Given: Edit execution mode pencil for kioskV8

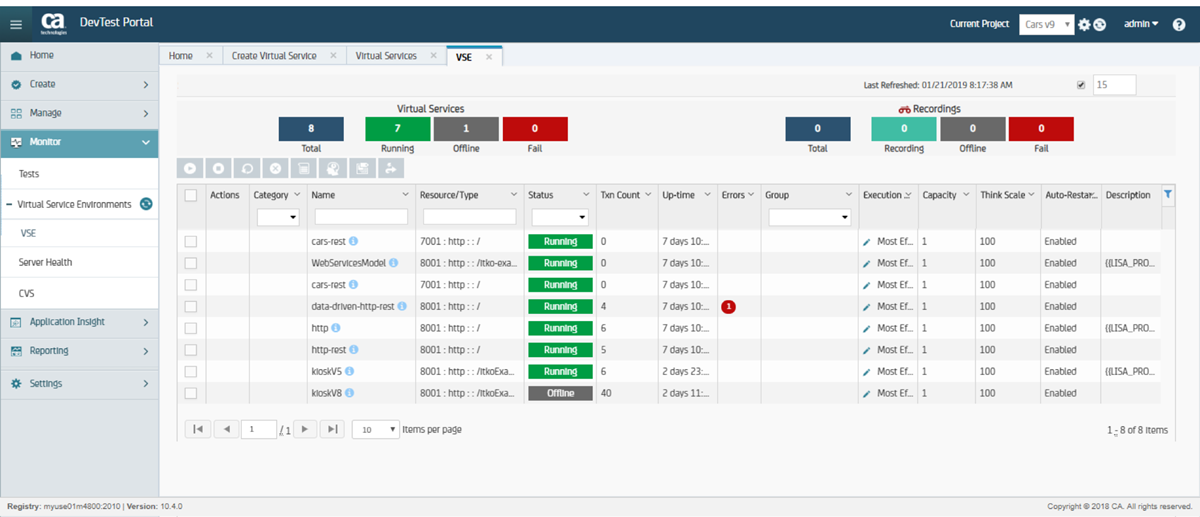Looking at the screenshot, I should point(867,393).
